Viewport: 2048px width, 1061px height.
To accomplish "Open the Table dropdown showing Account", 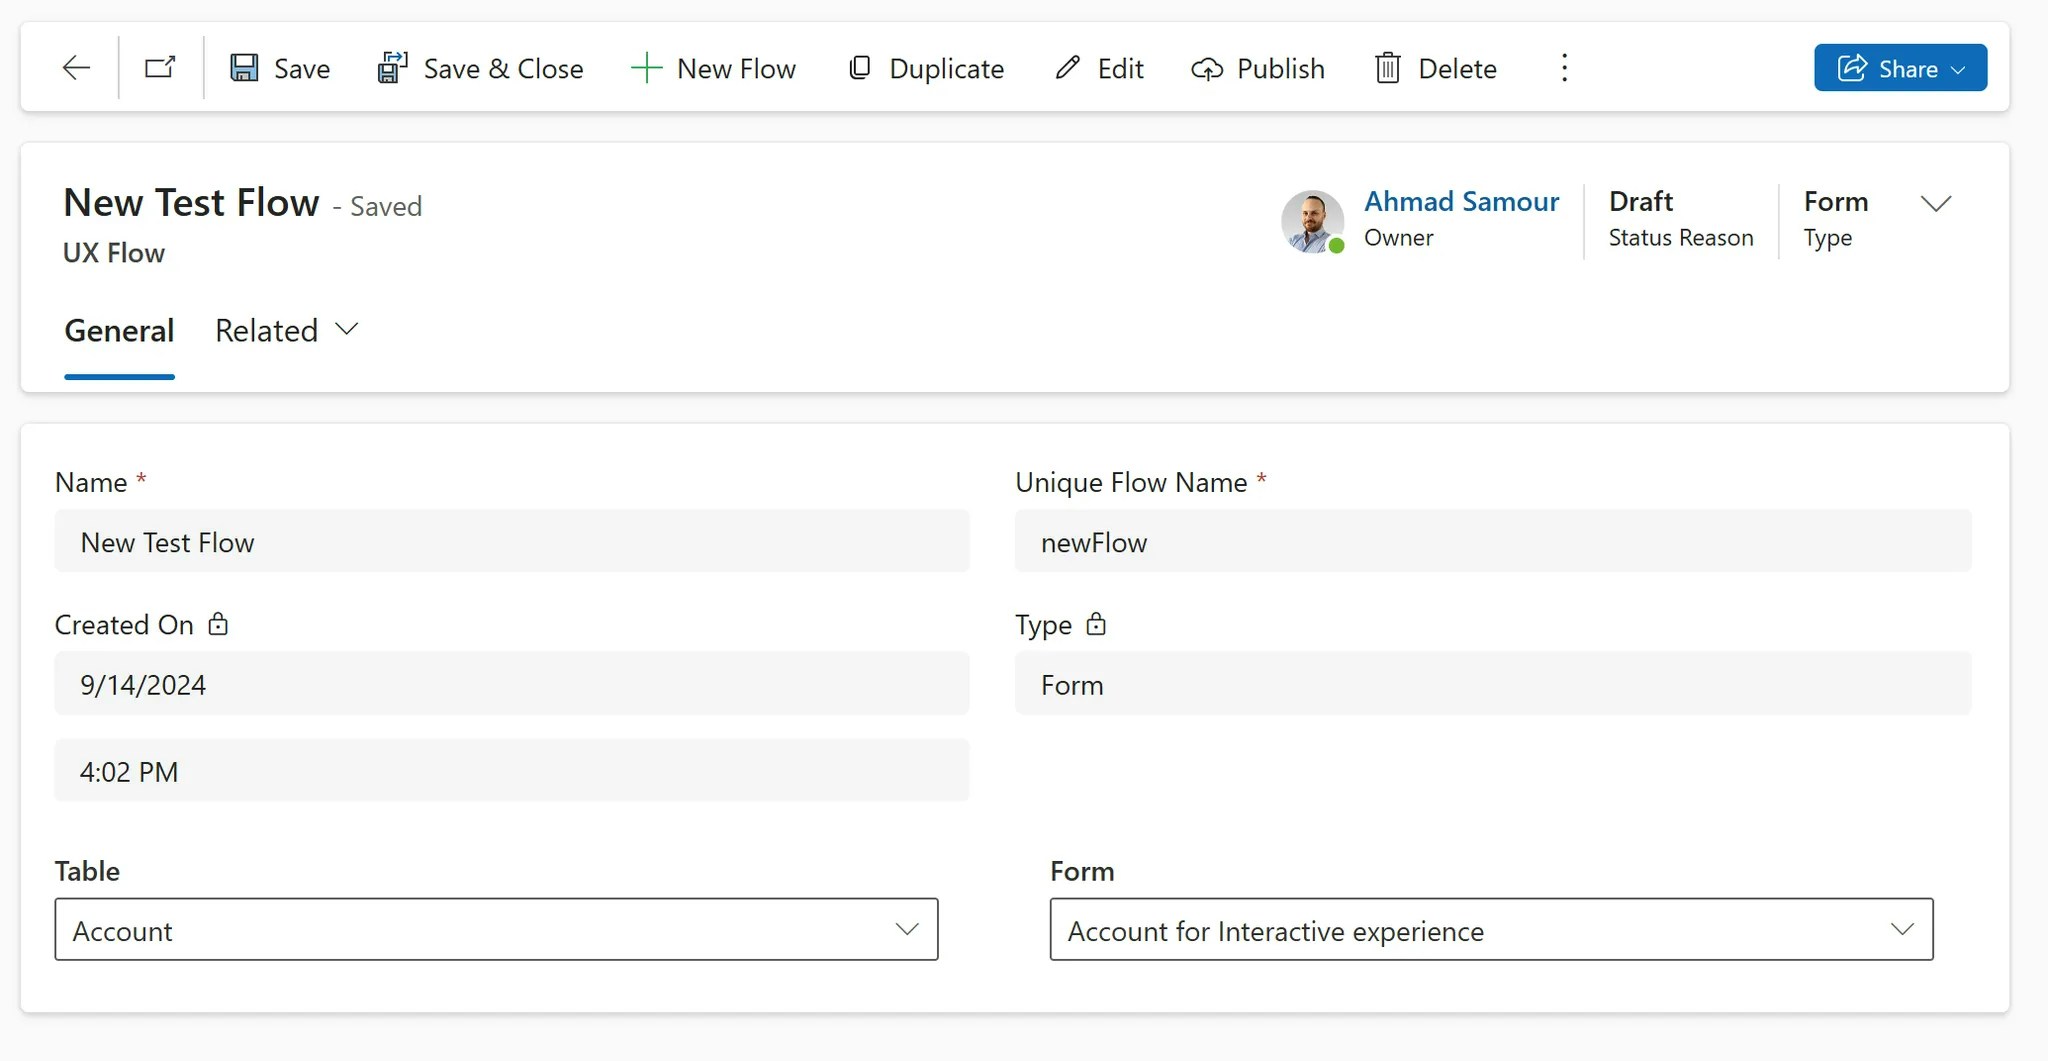I will pyautogui.click(x=496, y=930).
